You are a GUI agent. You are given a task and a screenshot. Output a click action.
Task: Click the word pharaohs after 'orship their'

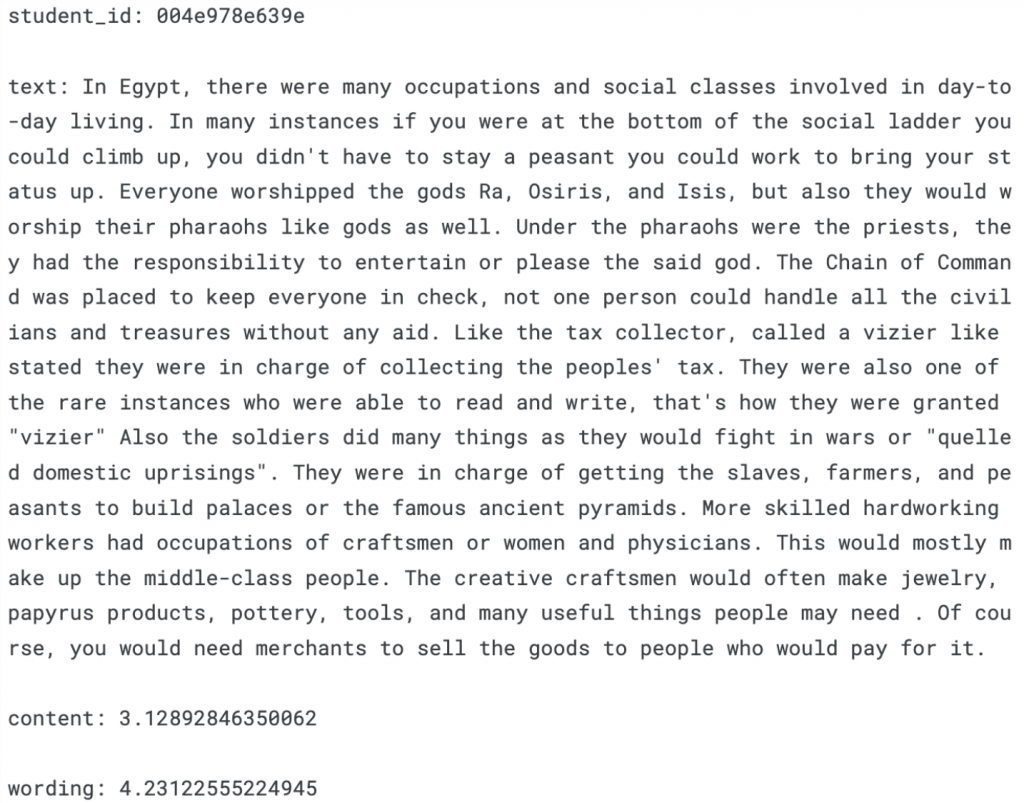pos(218,228)
